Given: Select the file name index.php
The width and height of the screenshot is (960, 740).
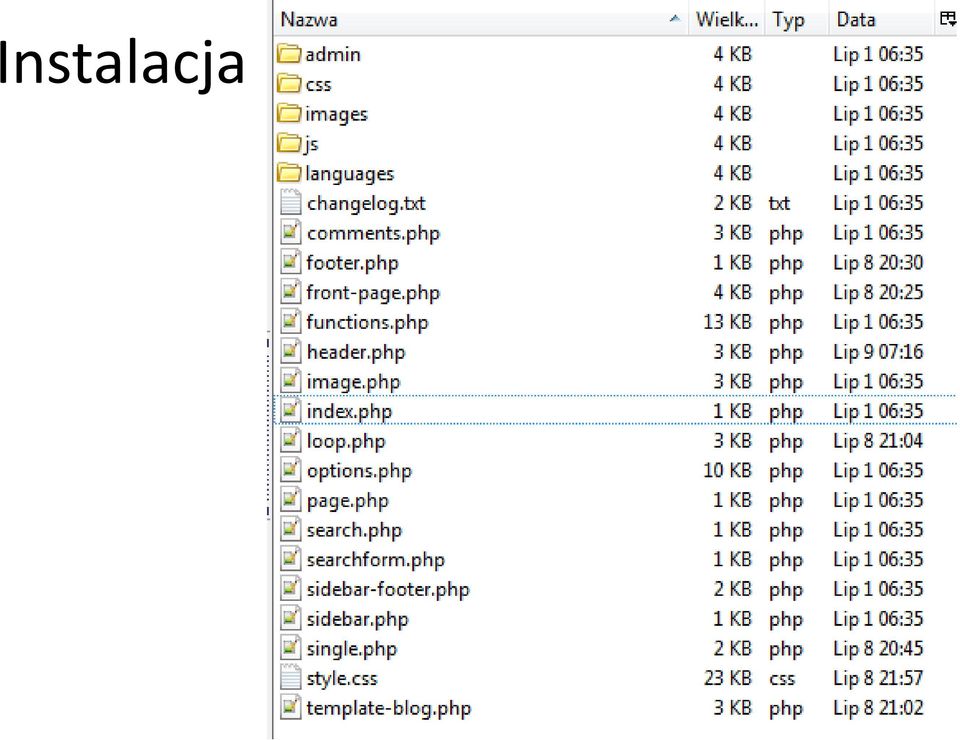Looking at the screenshot, I should pyautogui.click(x=349, y=411).
